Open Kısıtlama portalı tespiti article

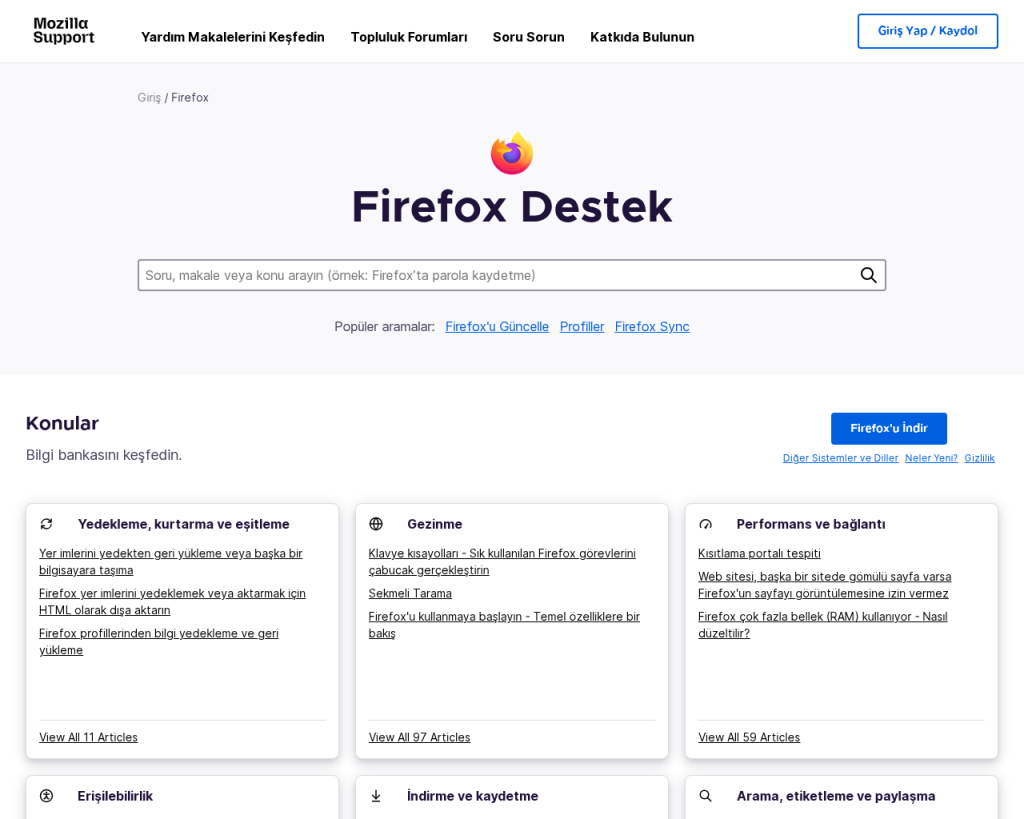point(760,553)
